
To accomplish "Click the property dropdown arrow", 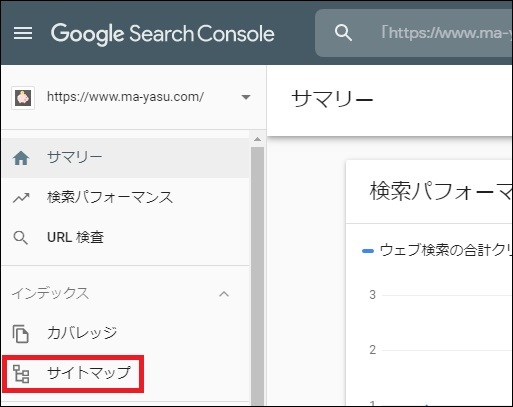I will click(x=246, y=97).
